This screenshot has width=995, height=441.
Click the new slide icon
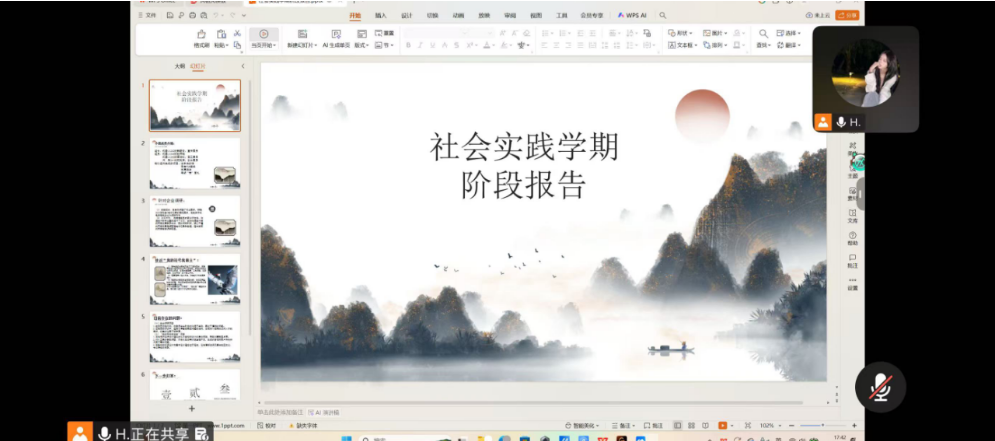point(302,34)
